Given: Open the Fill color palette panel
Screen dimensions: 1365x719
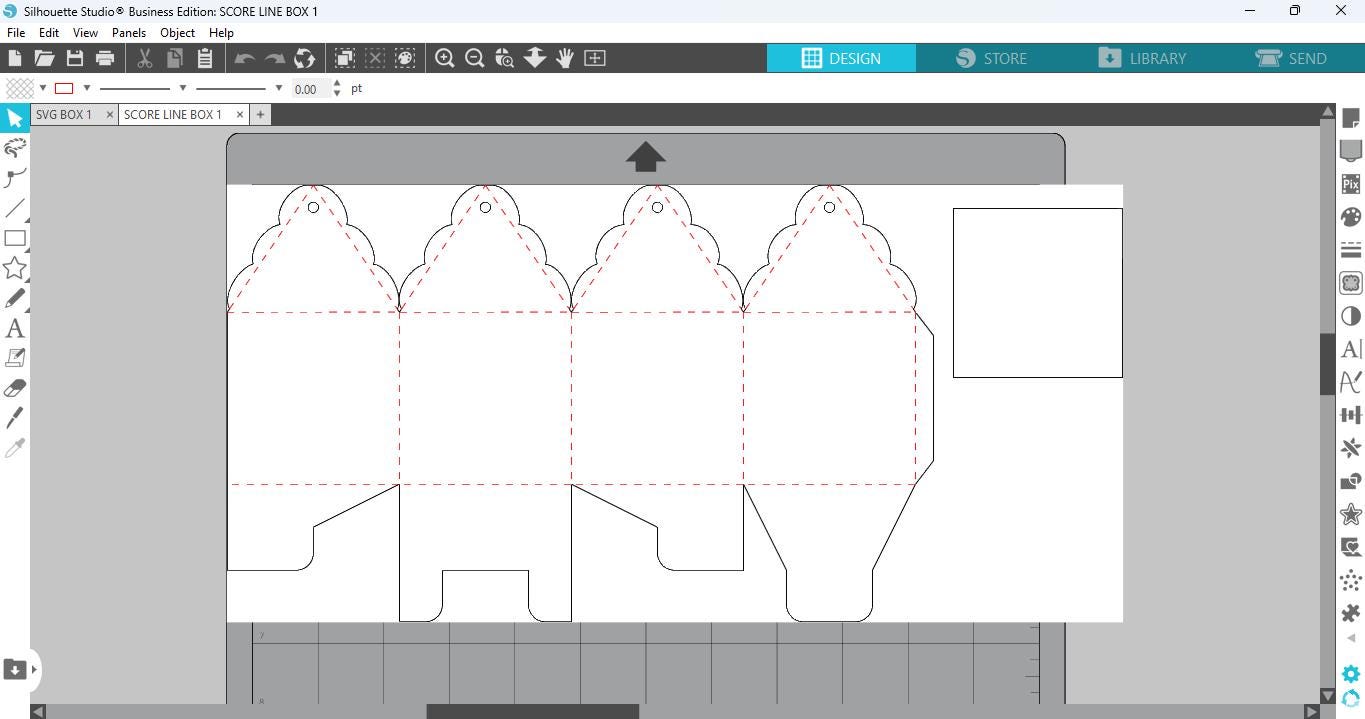Looking at the screenshot, I should pos(1351,217).
